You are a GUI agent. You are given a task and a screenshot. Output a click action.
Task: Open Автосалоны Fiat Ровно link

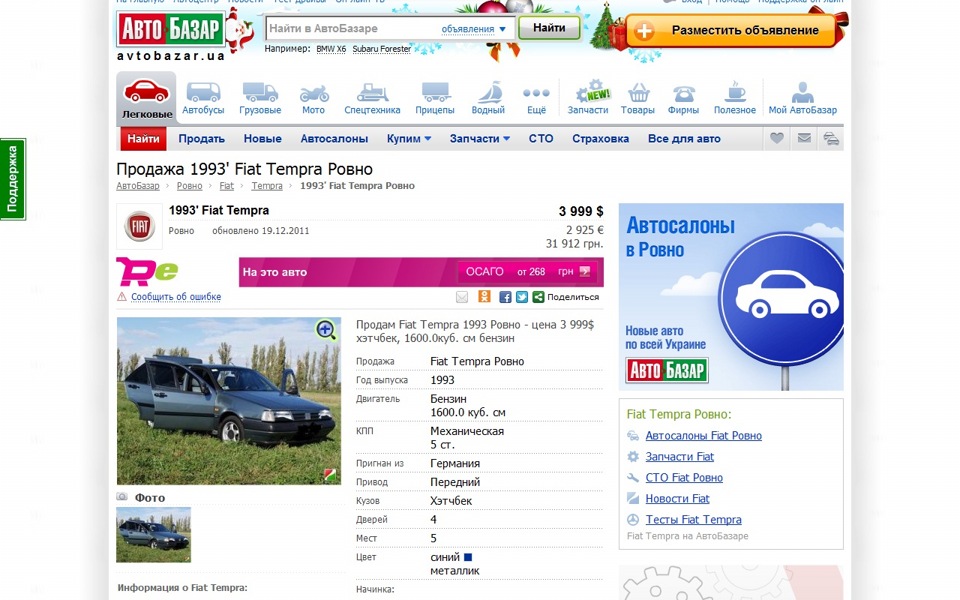(703, 436)
